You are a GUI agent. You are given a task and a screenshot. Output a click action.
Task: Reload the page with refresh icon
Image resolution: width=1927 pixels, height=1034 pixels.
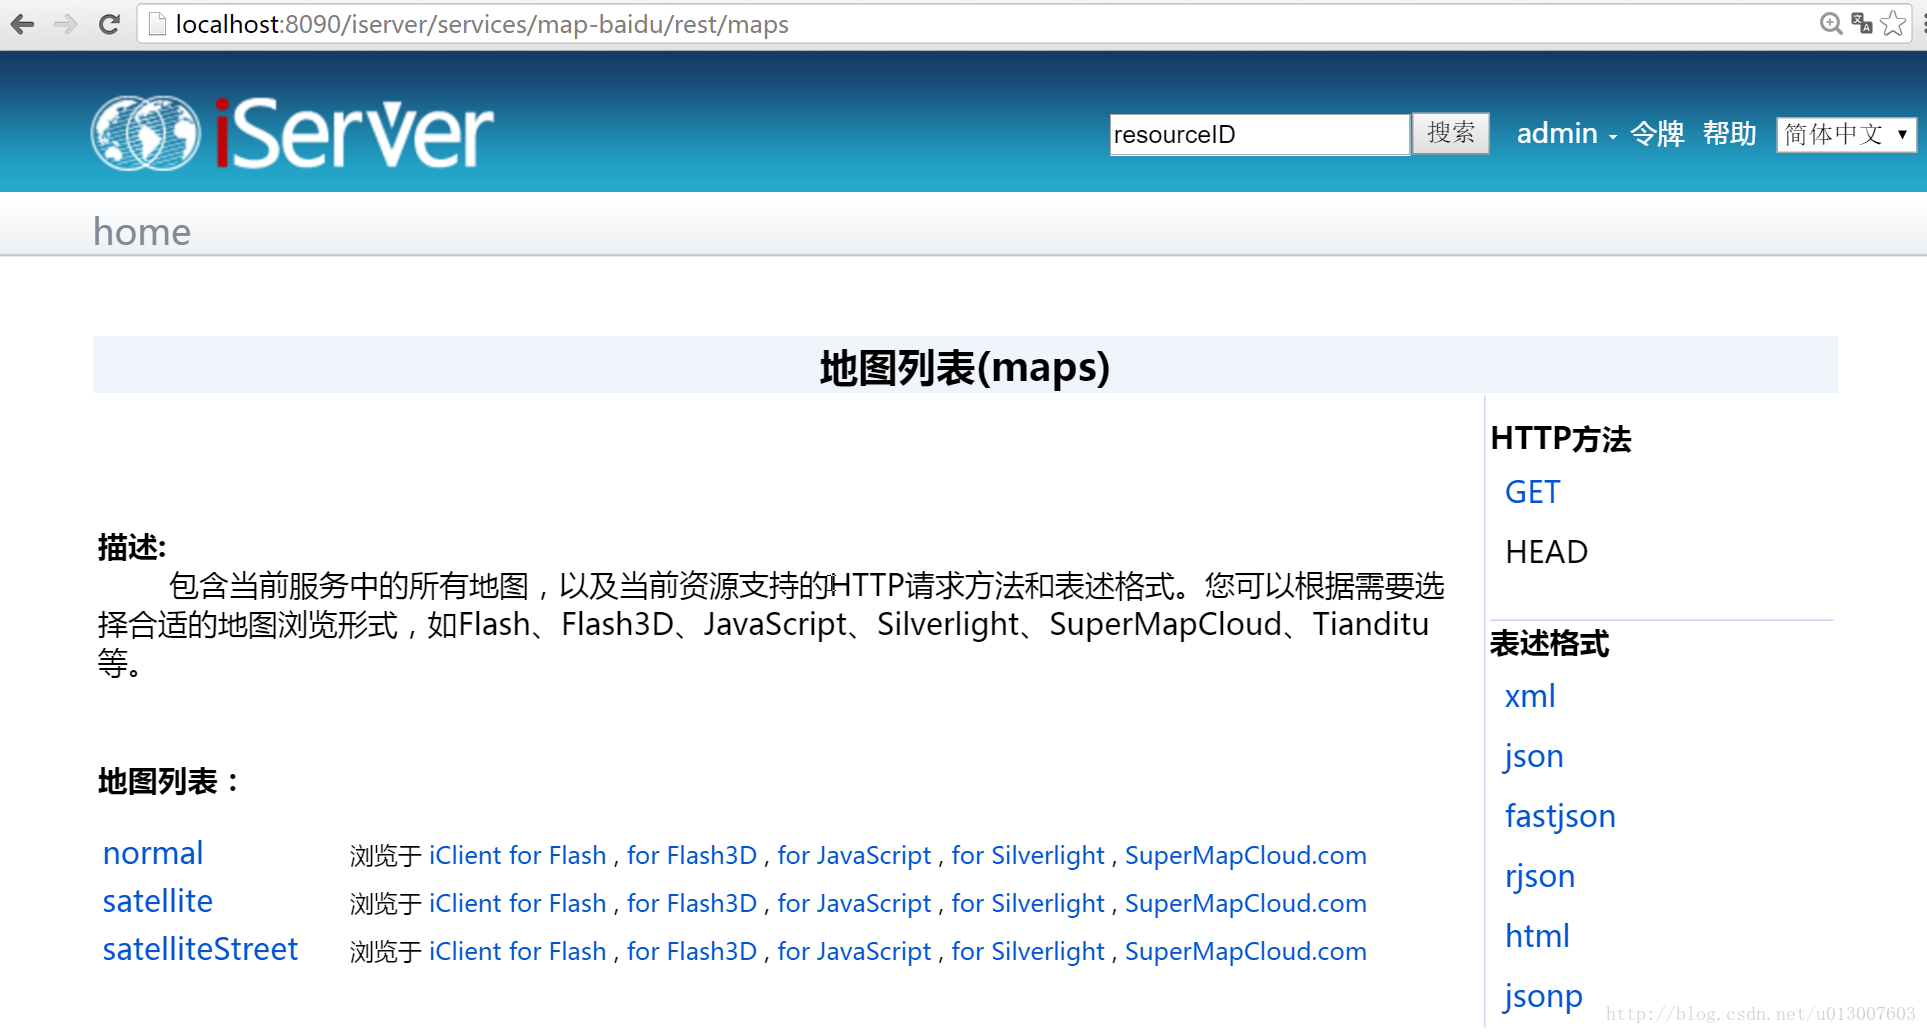pos(110,24)
